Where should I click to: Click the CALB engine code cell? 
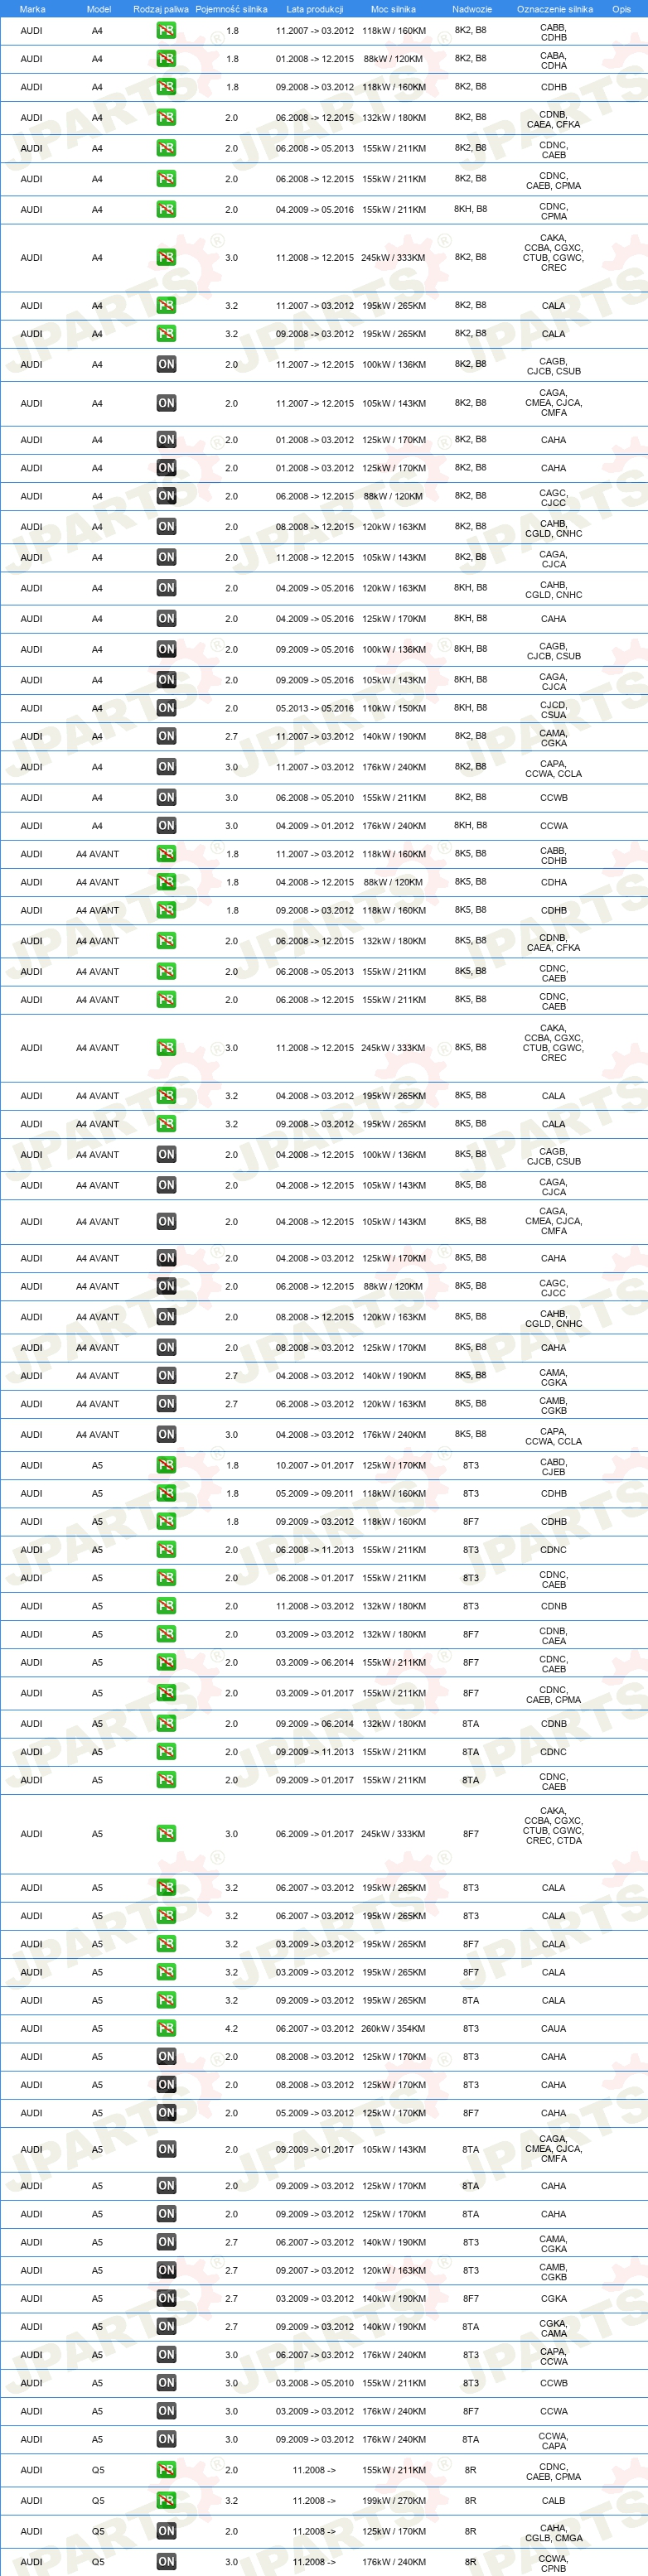pos(553,2500)
